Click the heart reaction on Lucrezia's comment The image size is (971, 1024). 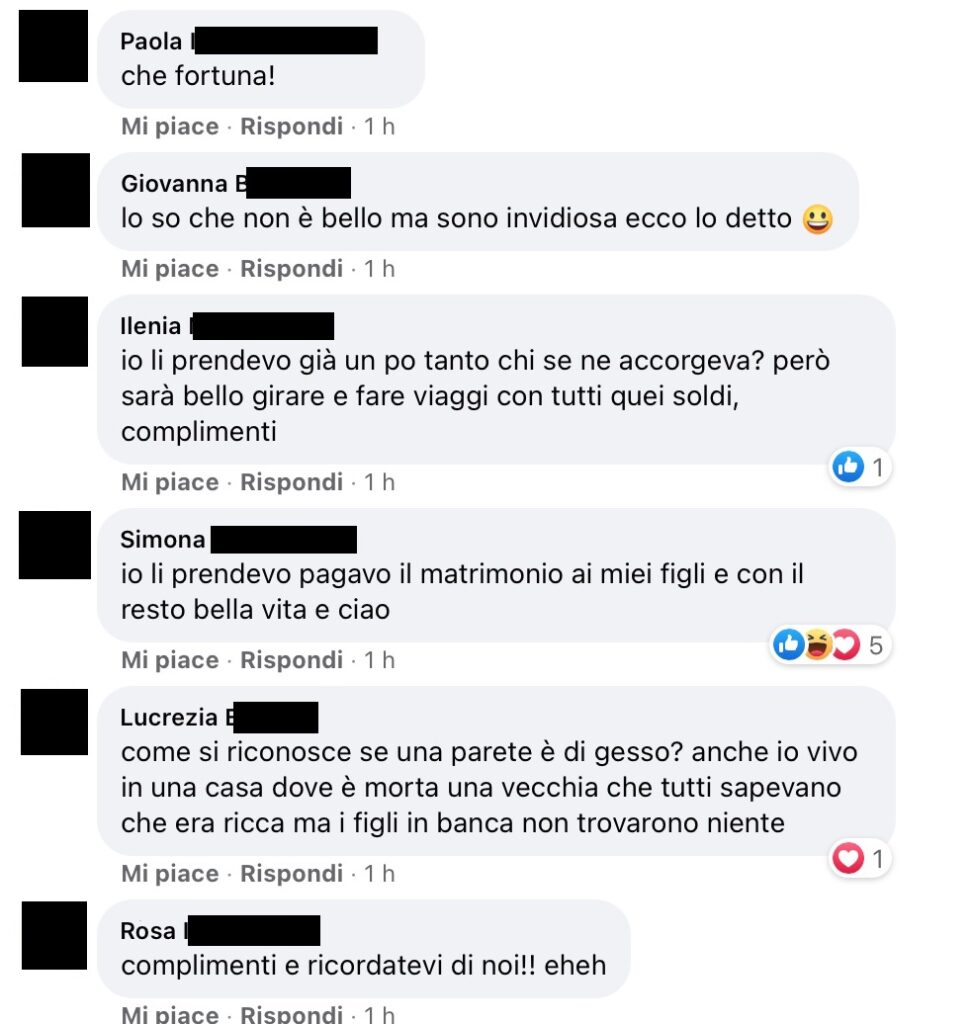point(848,858)
